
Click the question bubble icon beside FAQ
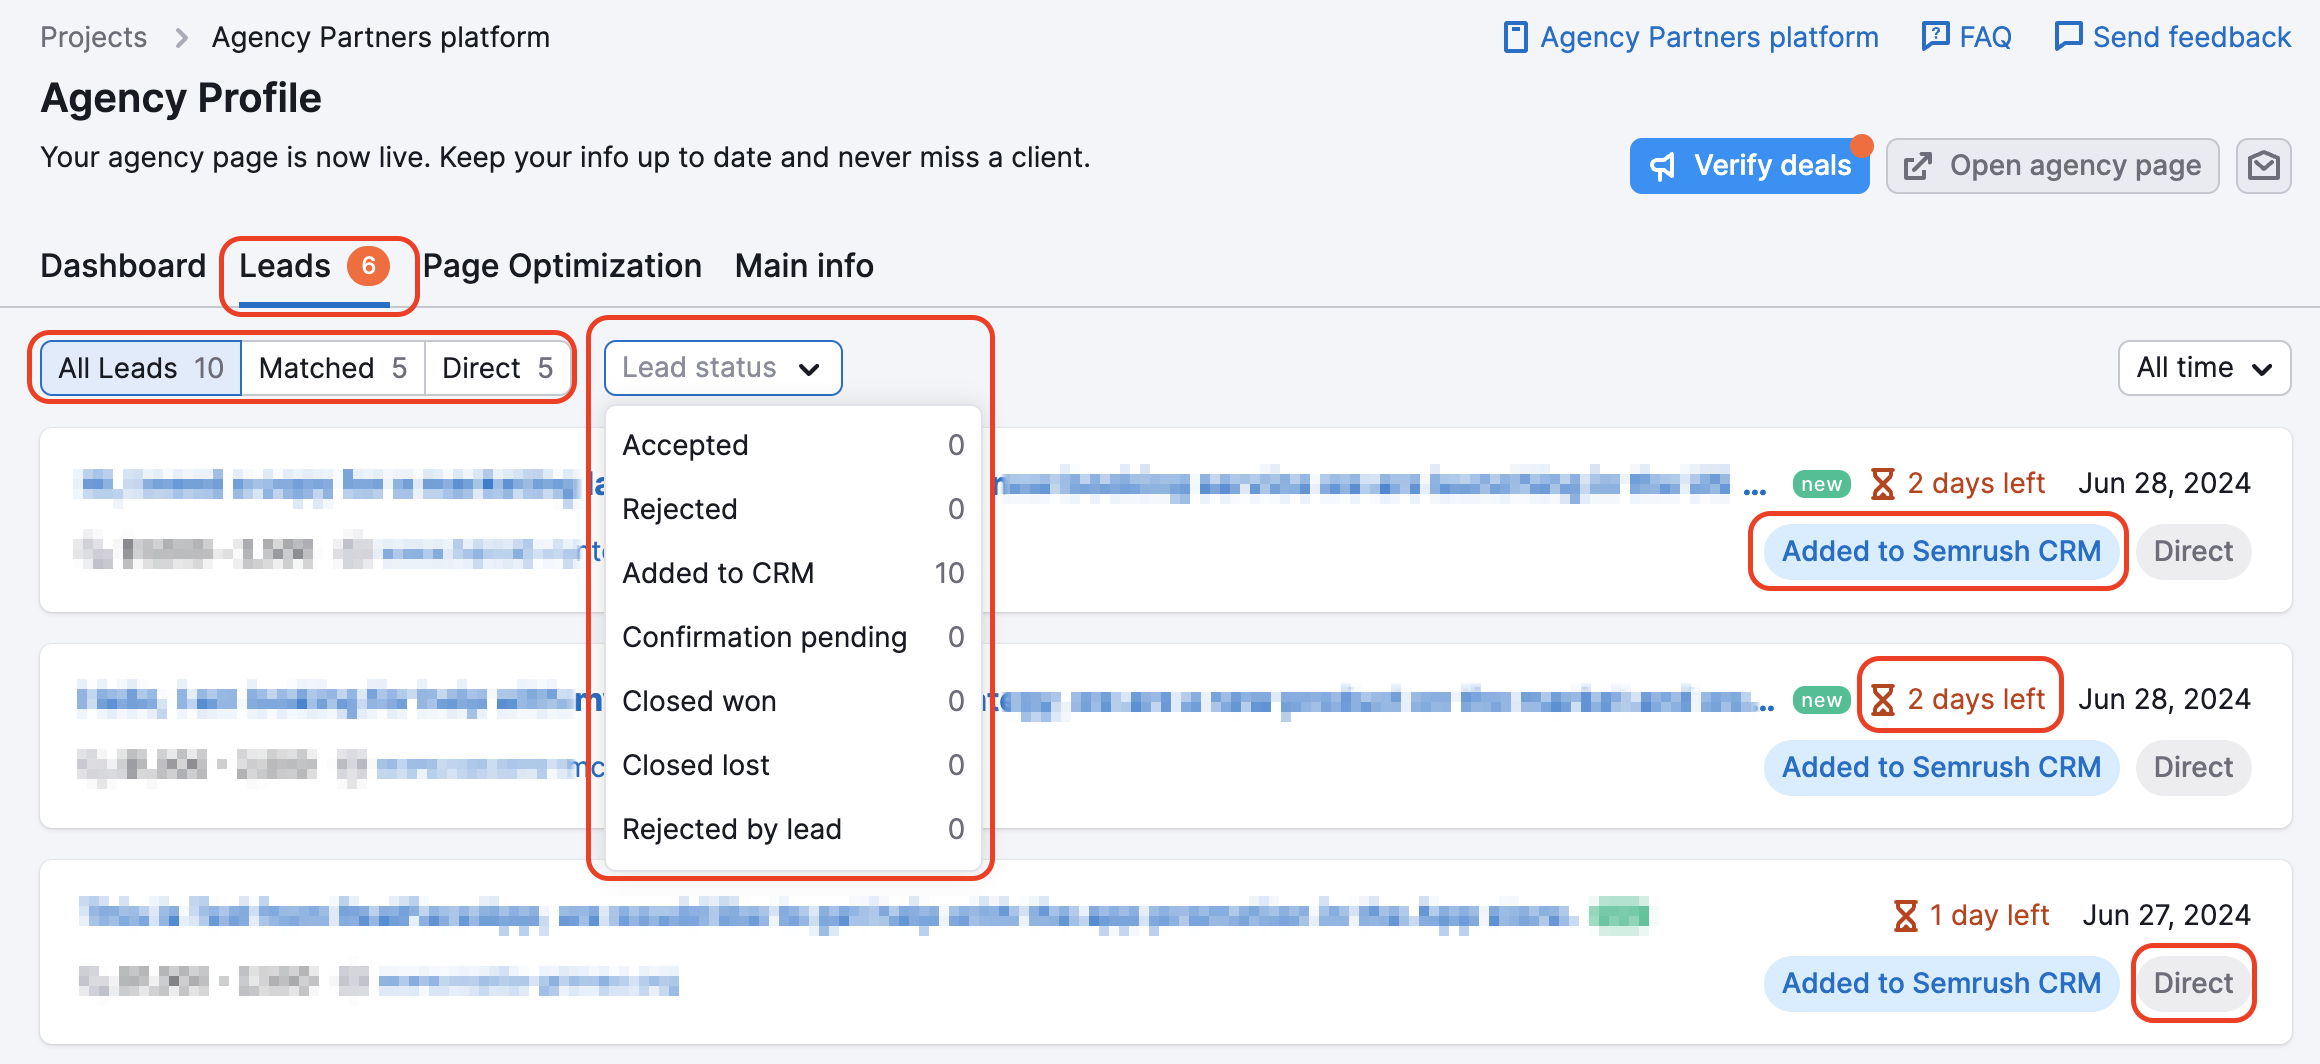click(1936, 36)
